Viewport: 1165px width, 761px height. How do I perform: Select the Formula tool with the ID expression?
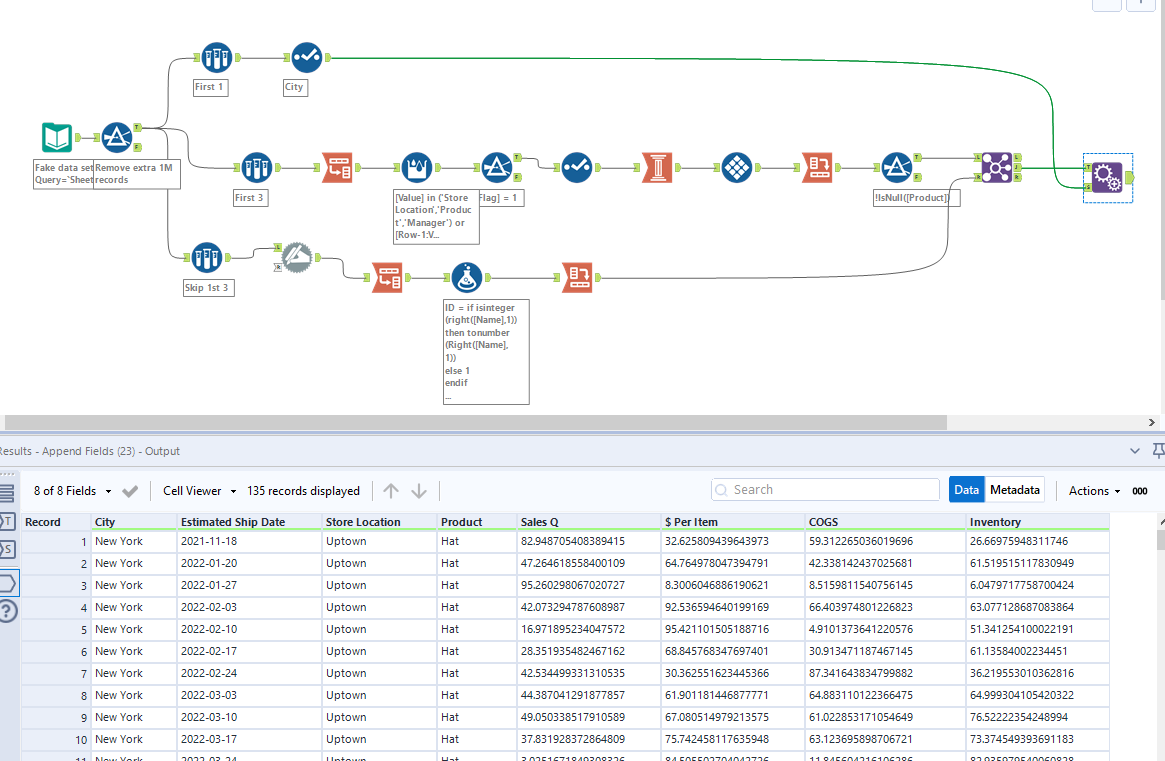[x=467, y=278]
